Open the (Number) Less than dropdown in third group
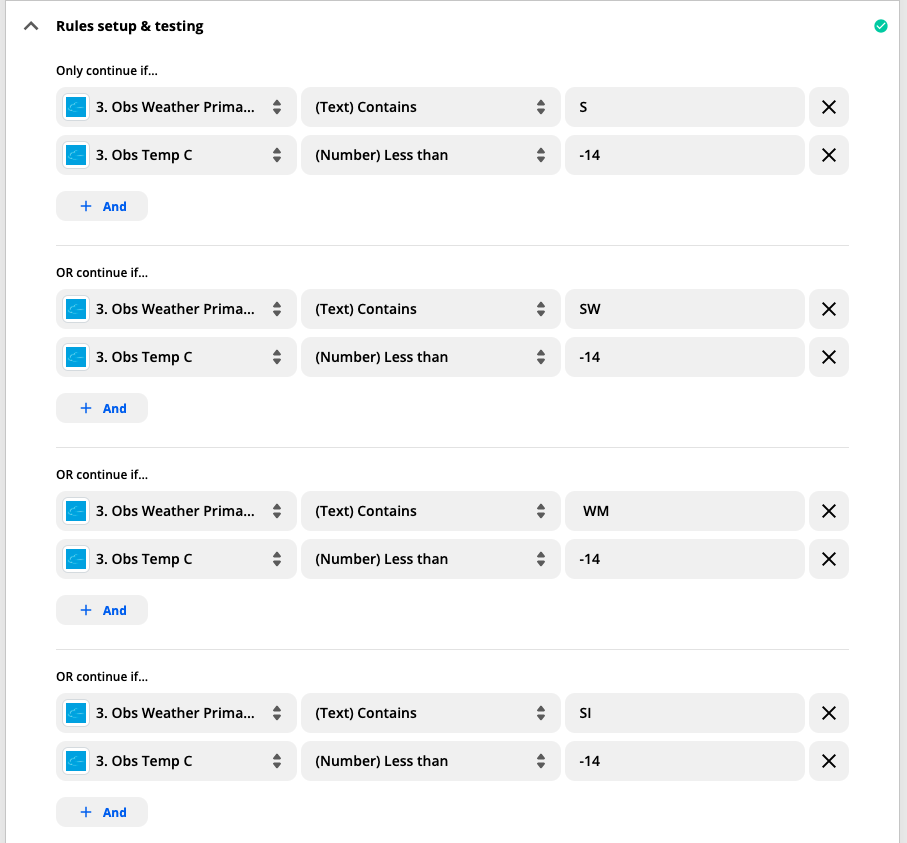 [430, 559]
